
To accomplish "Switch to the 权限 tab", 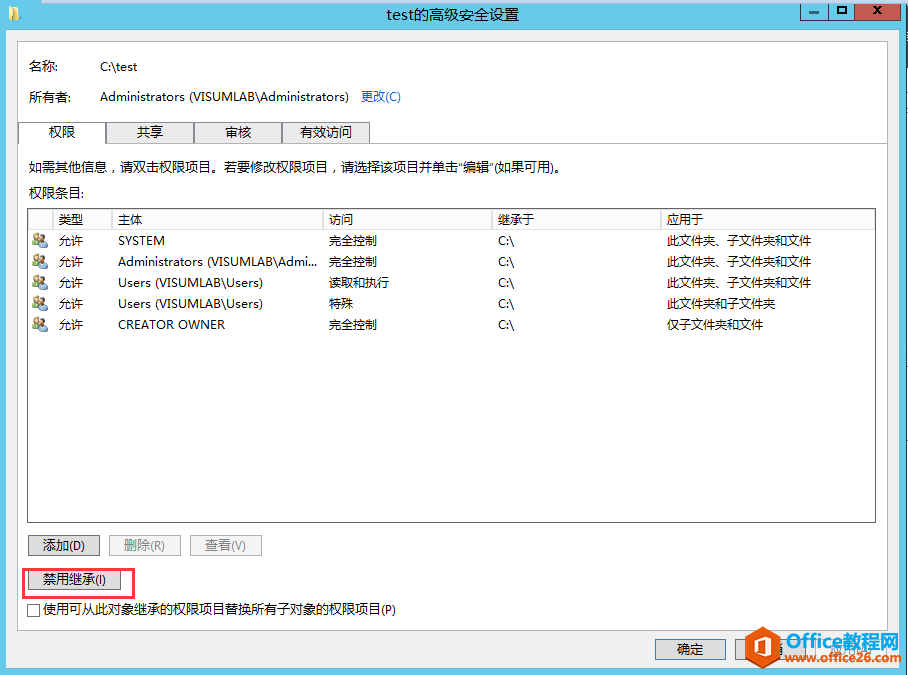I will [62, 133].
